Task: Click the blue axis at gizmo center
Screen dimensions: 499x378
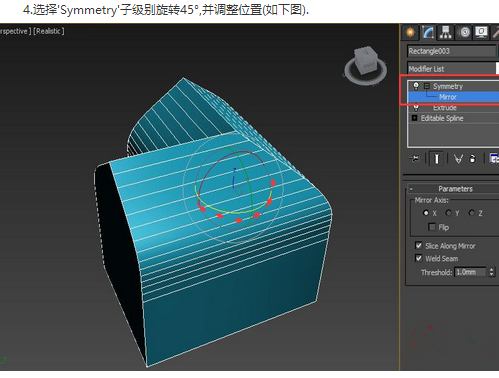Action: point(234,177)
